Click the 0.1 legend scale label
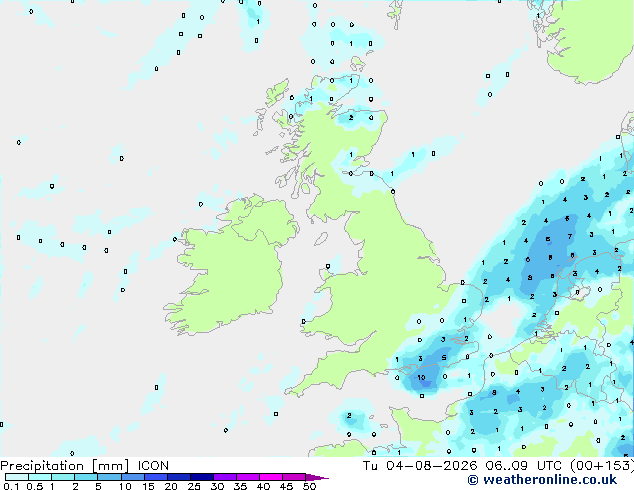The image size is (634, 490). coord(11,486)
